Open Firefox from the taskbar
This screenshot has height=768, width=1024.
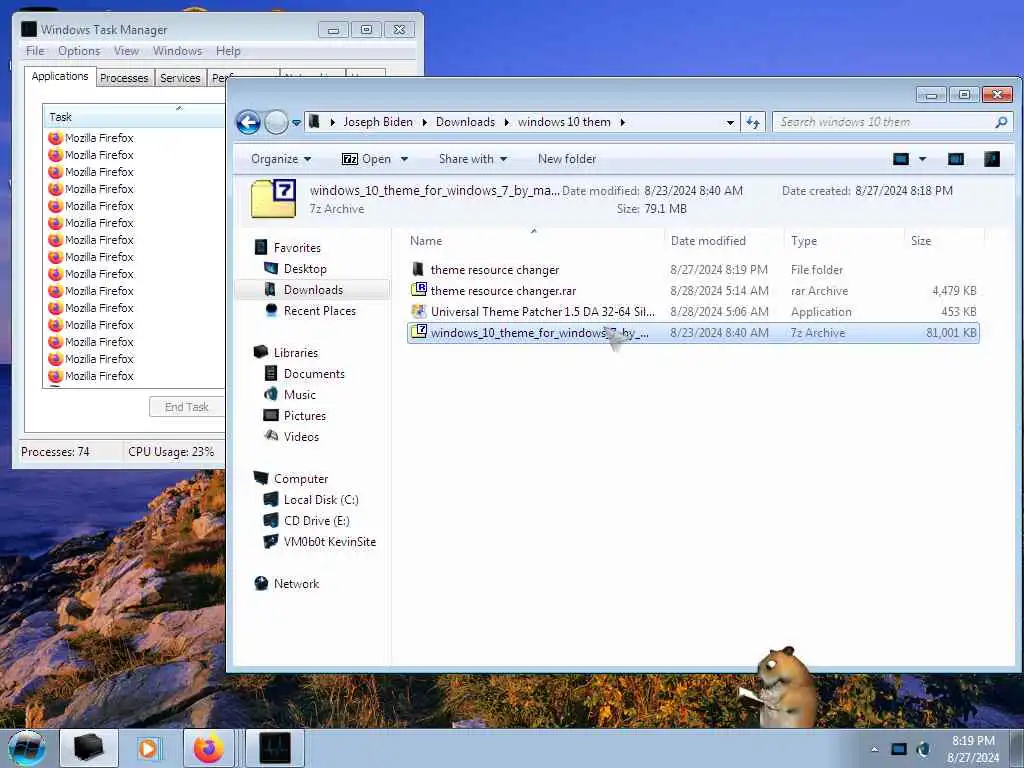pyautogui.click(x=208, y=748)
